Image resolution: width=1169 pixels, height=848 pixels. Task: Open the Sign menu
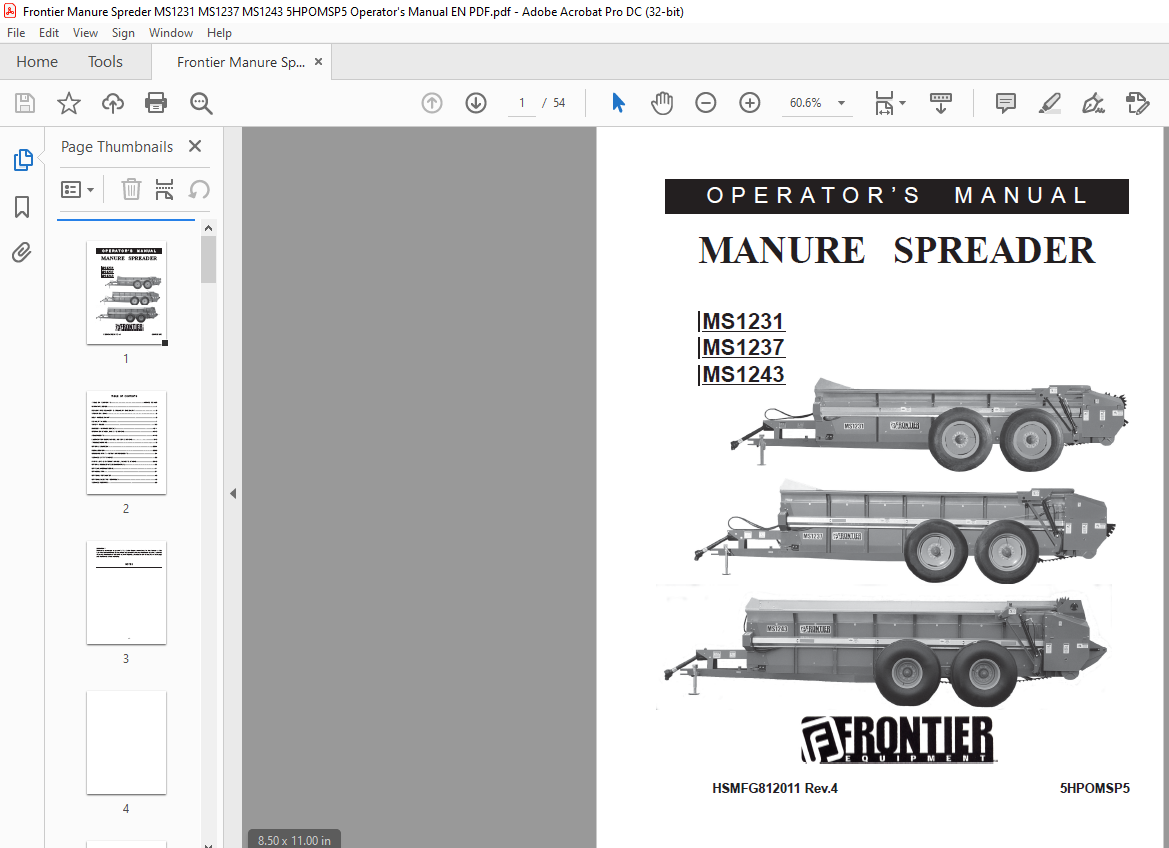(x=123, y=33)
